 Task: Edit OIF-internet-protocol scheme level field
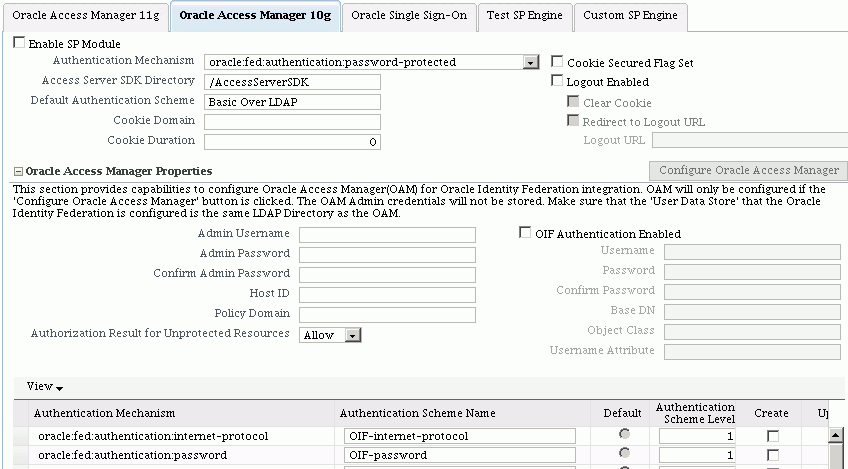pyautogui.click(x=697, y=436)
